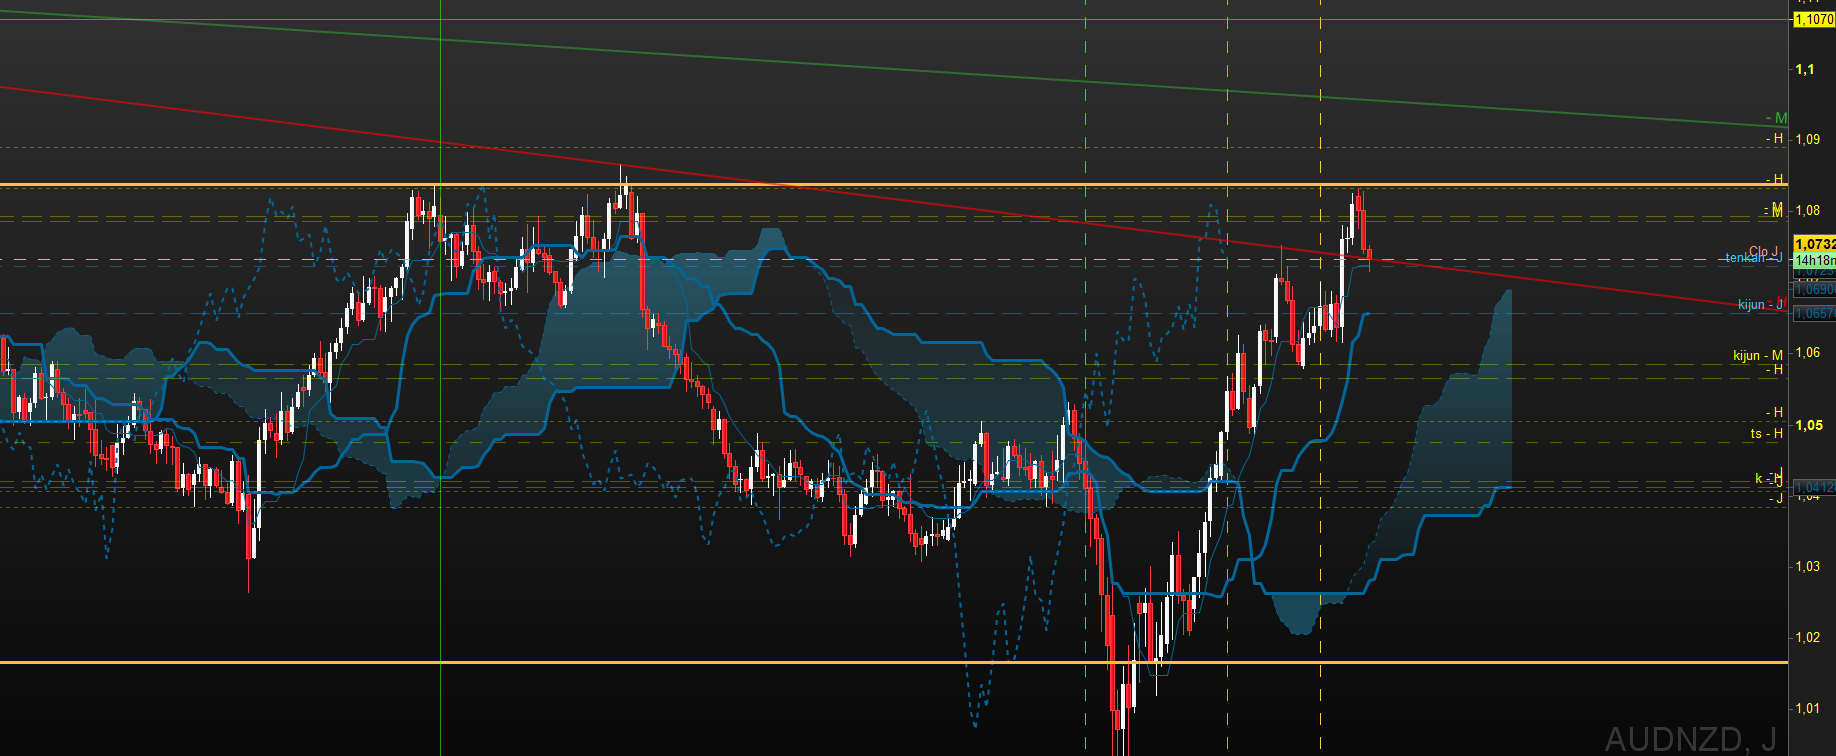This screenshot has height=756, width=1836.
Task: Select the "tenkan - J" level label
Action: point(1750,258)
